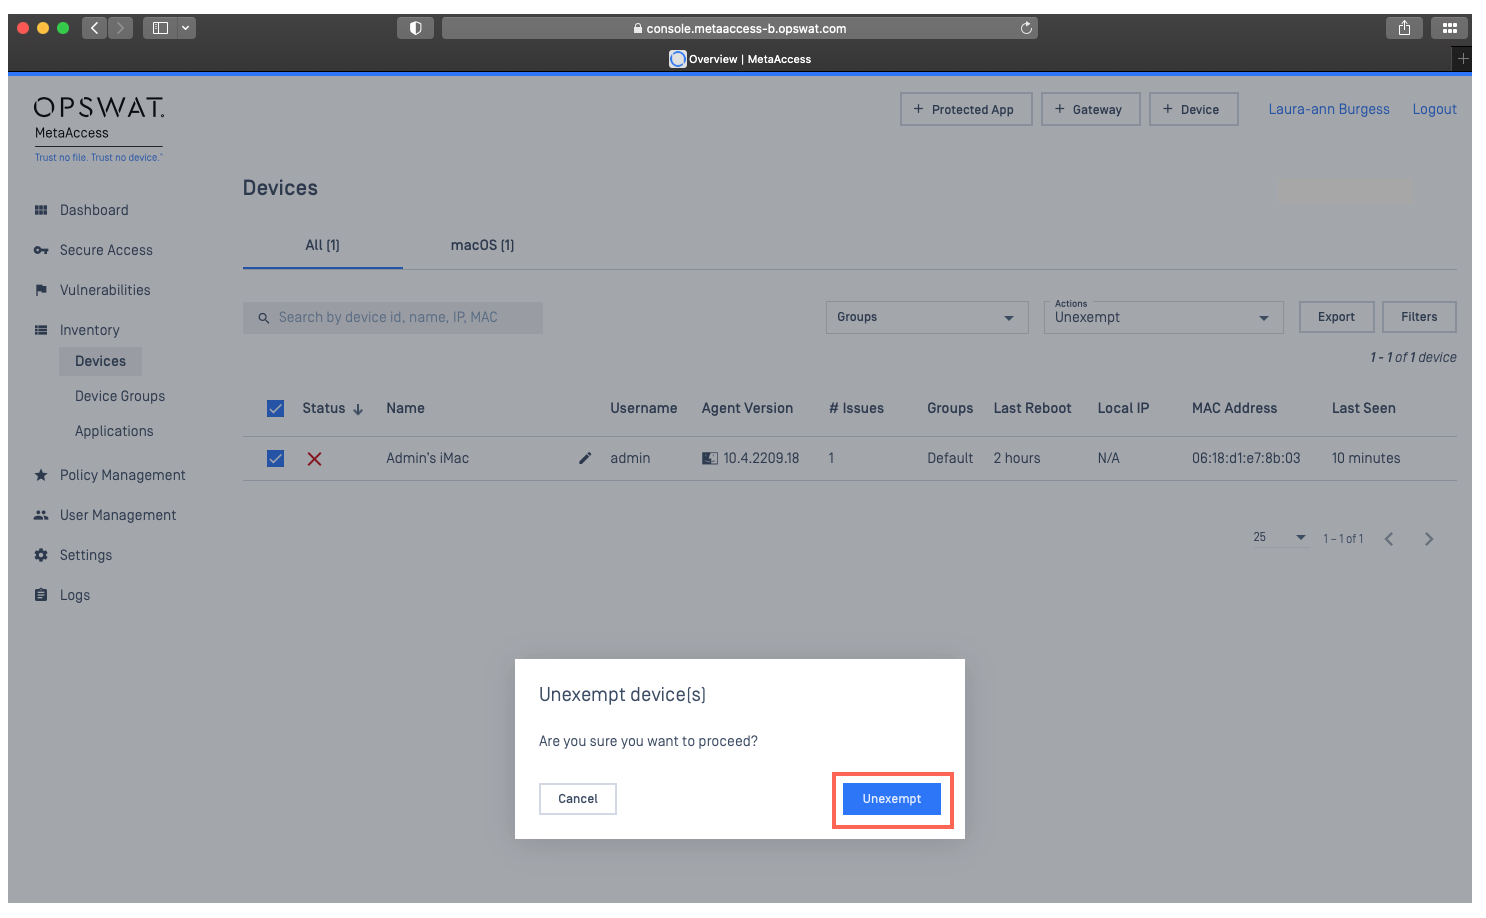Go to previous page chevron
Viewport: 1486px width, 918px height.
tap(1389, 539)
